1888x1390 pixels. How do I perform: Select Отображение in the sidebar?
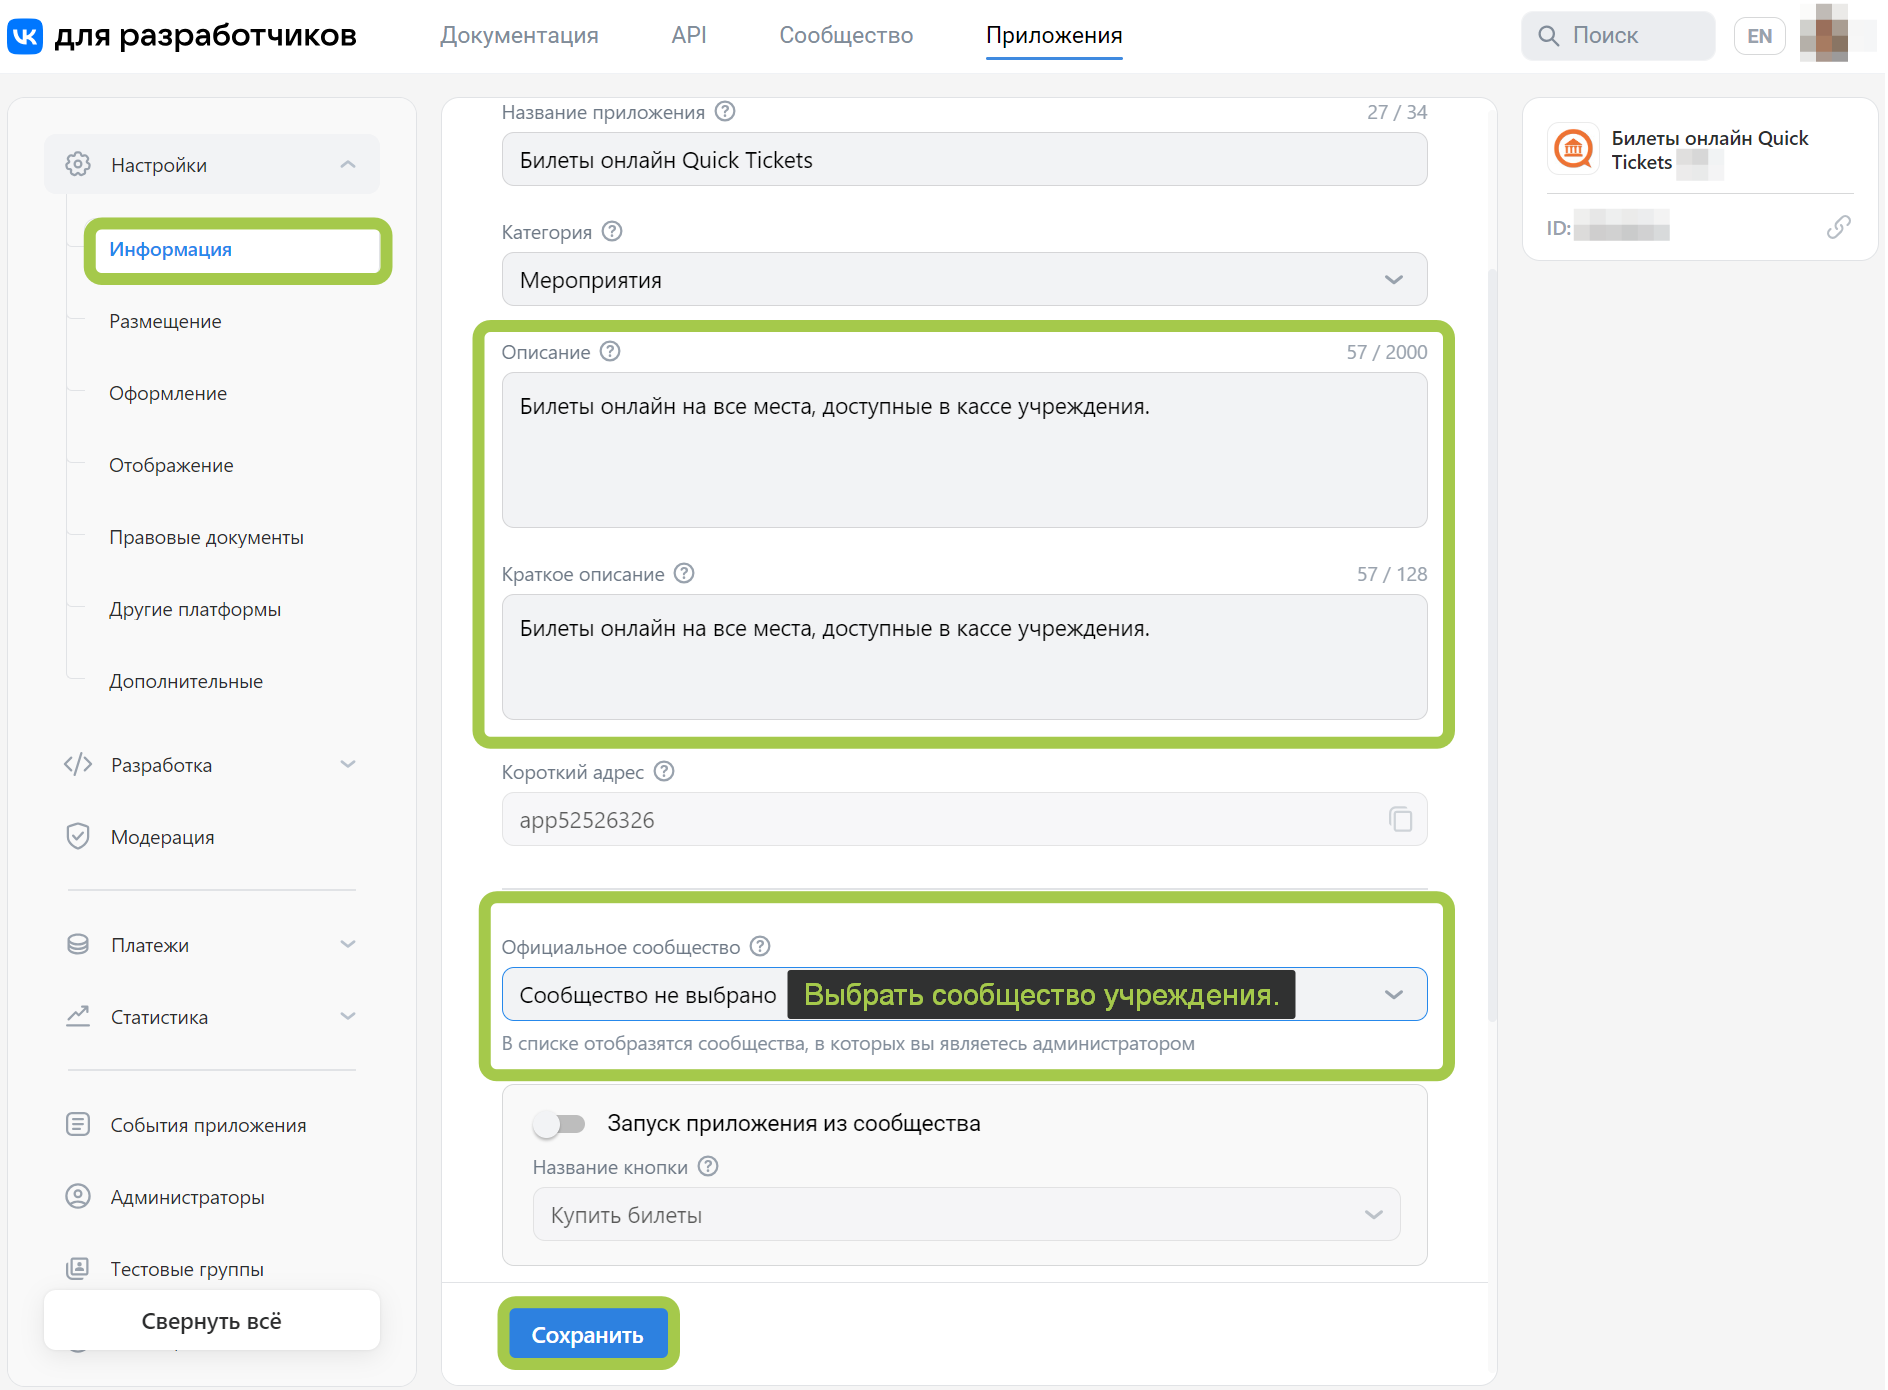(x=171, y=465)
